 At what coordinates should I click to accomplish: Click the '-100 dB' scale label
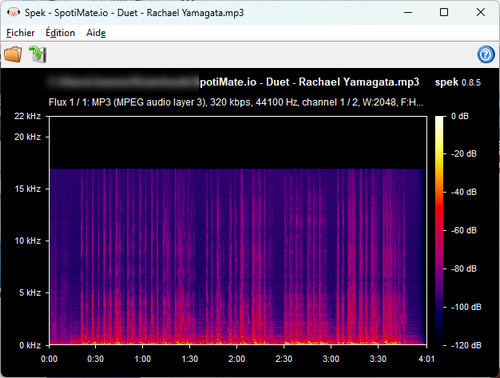(466, 307)
